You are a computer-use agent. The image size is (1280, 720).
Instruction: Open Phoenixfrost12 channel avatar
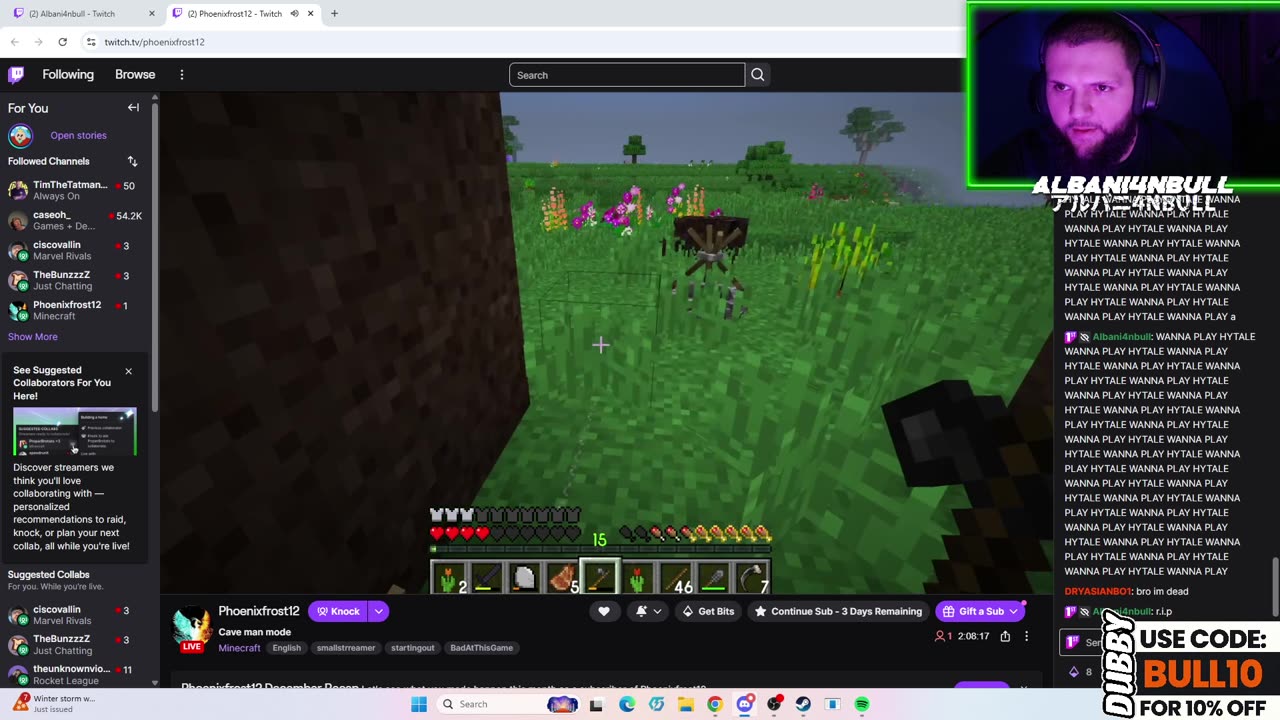pyautogui.click(x=192, y=627)
